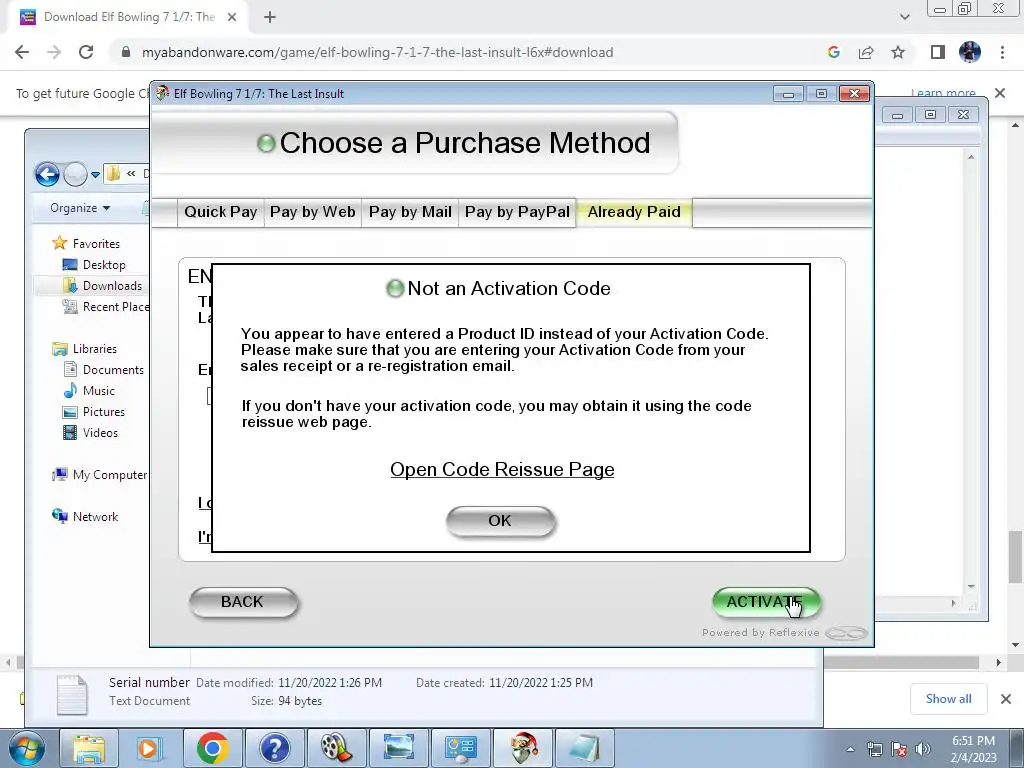Follow the Learn more link in info bar
Image resolution: width=1024 pixels, height=768 pixels.
pos(943,93)
